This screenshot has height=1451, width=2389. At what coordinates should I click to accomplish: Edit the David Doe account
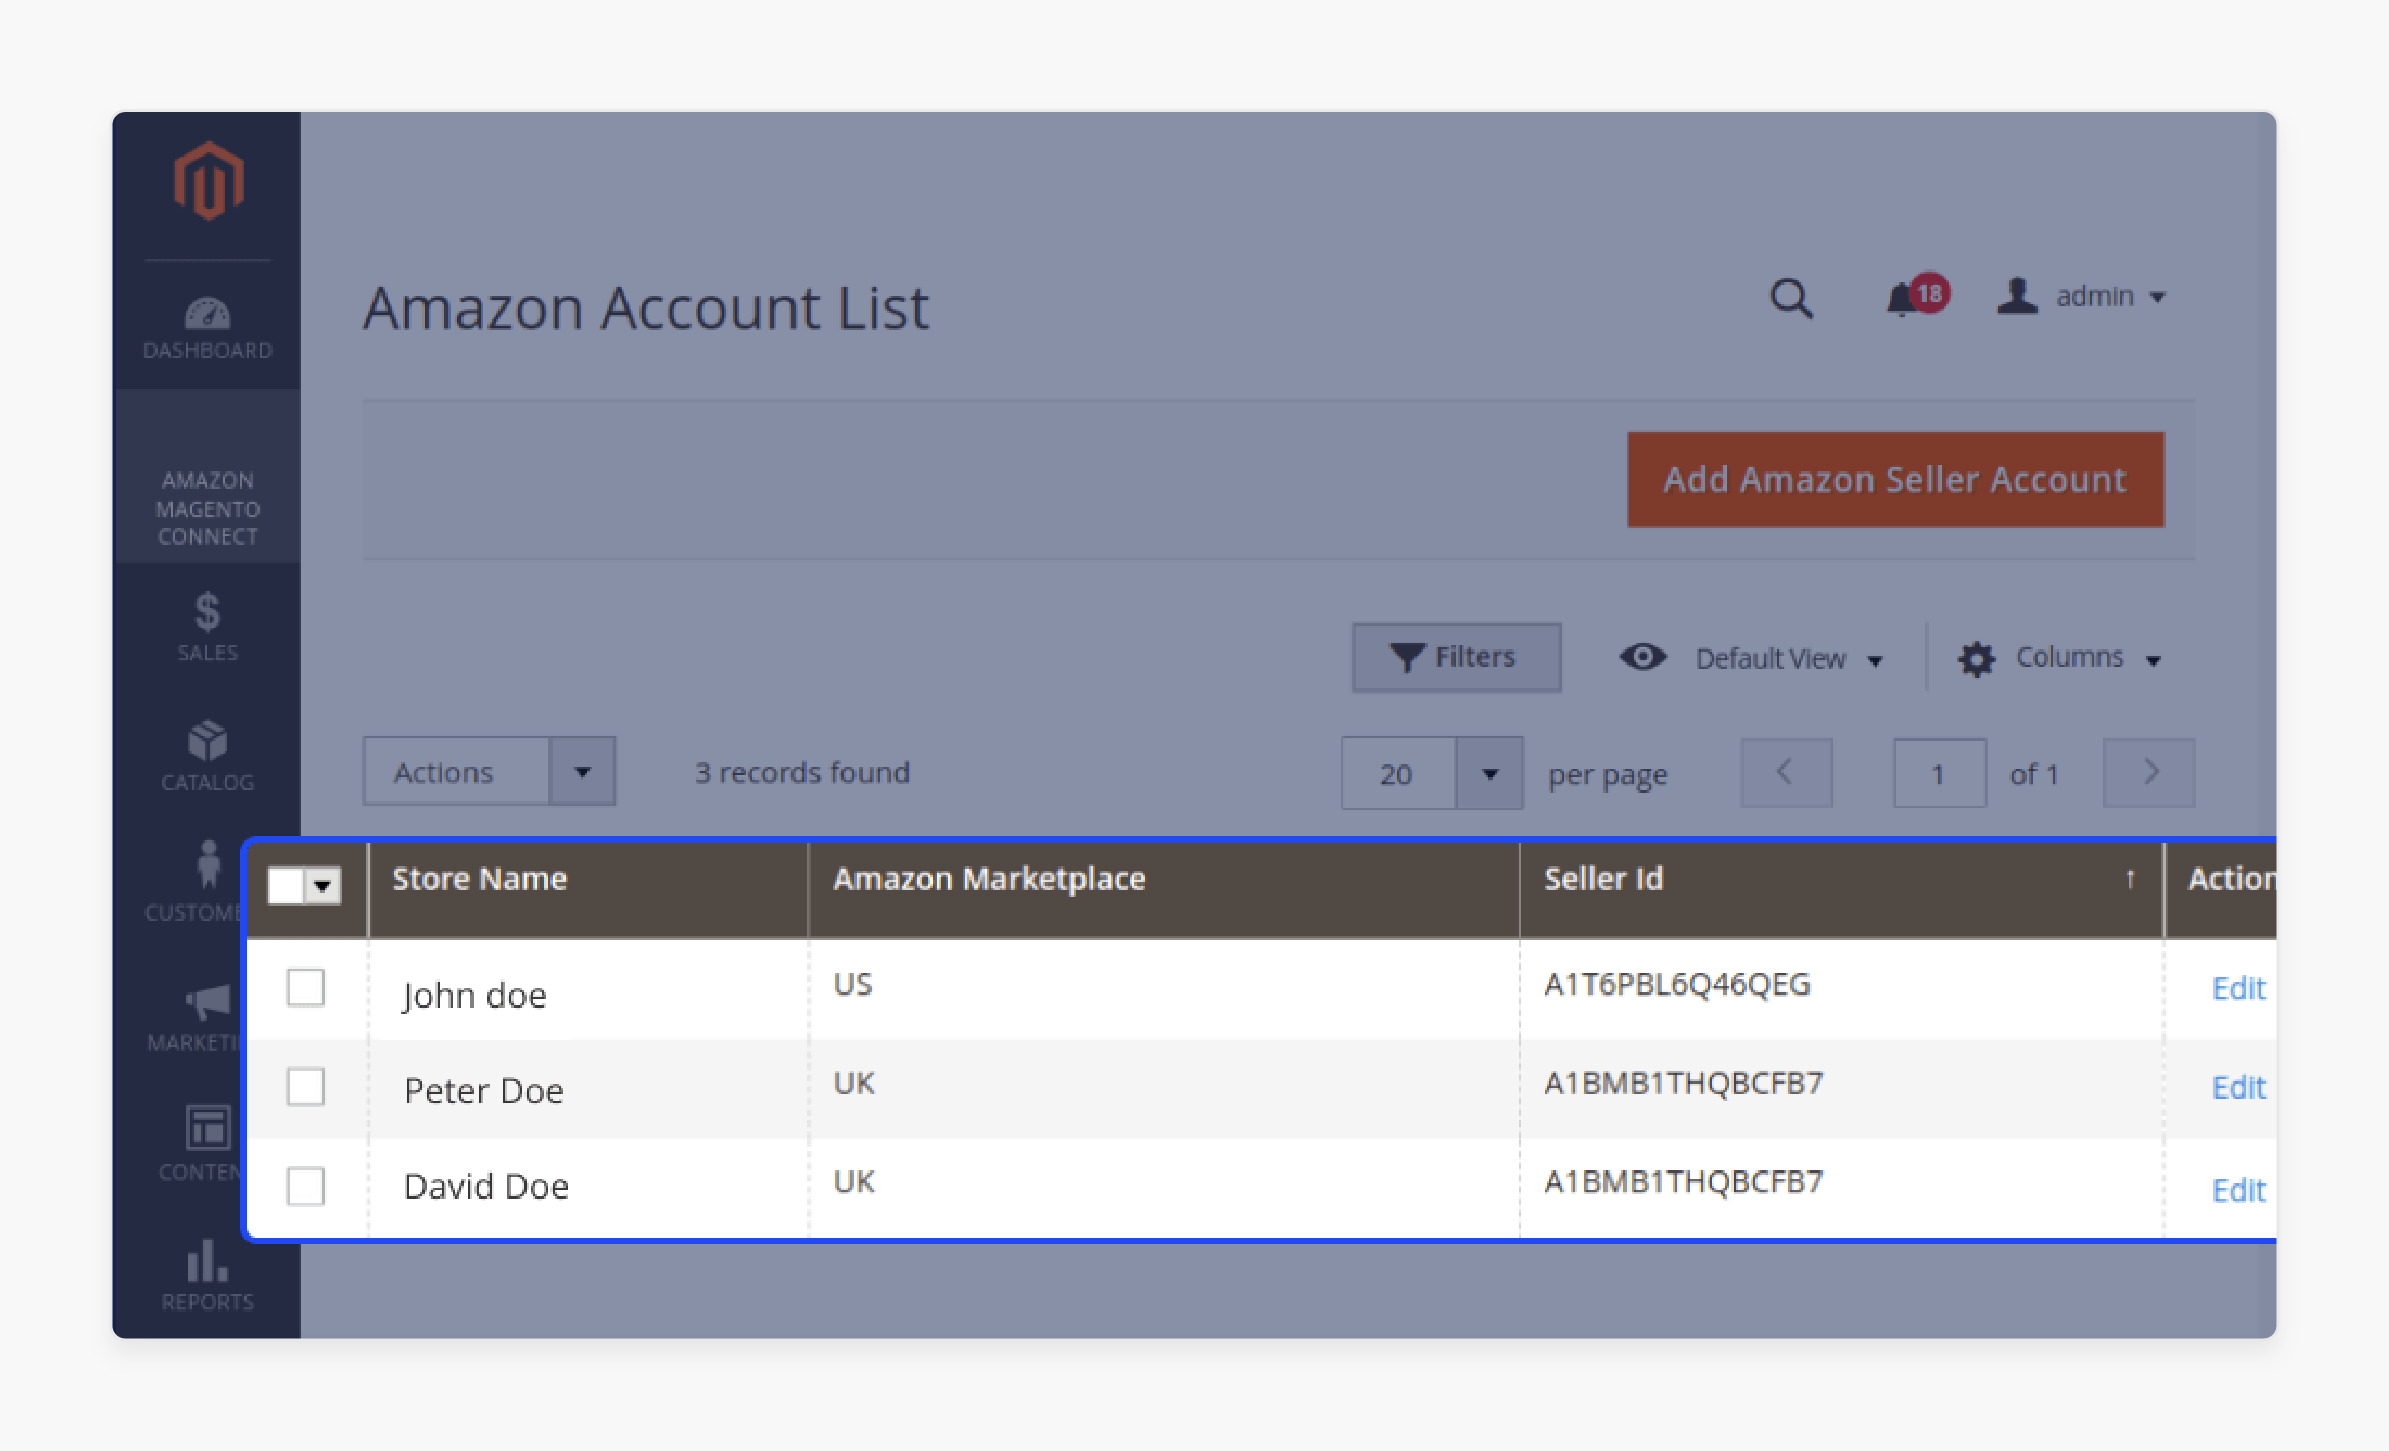pyautogui.click(x=2238, y=1190)
